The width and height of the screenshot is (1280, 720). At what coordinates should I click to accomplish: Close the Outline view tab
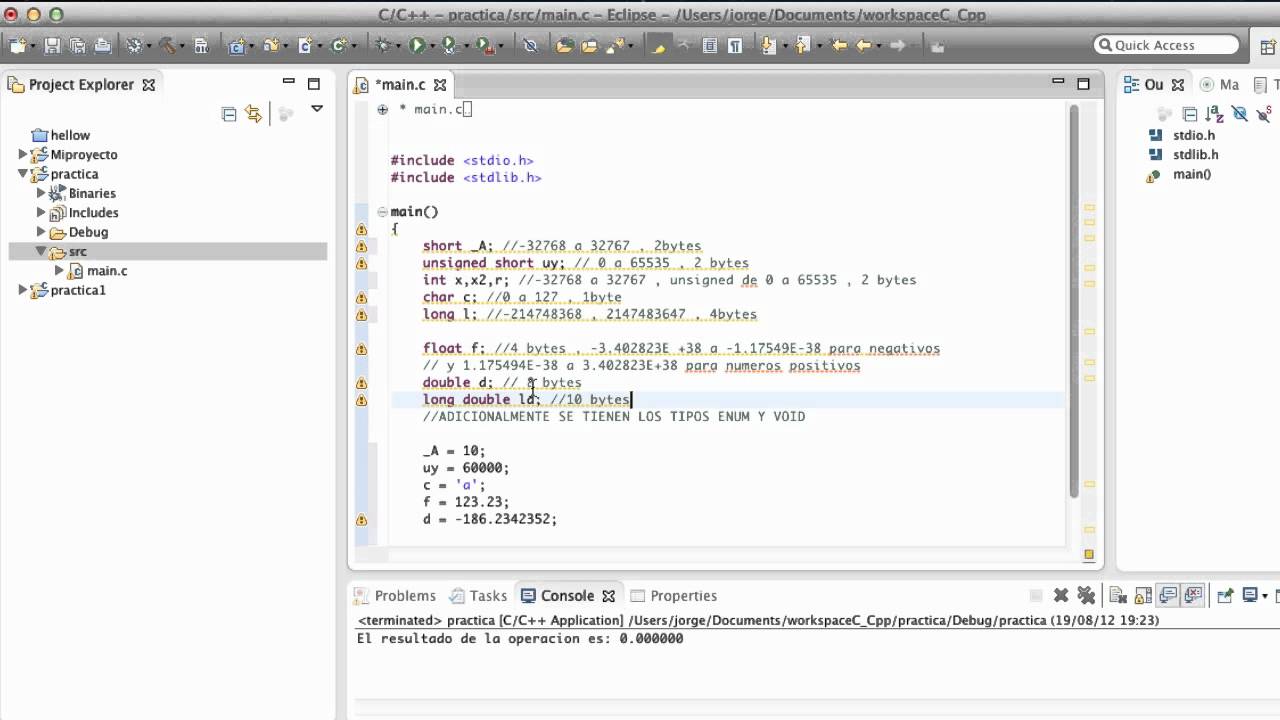[x=1178, y=85]
